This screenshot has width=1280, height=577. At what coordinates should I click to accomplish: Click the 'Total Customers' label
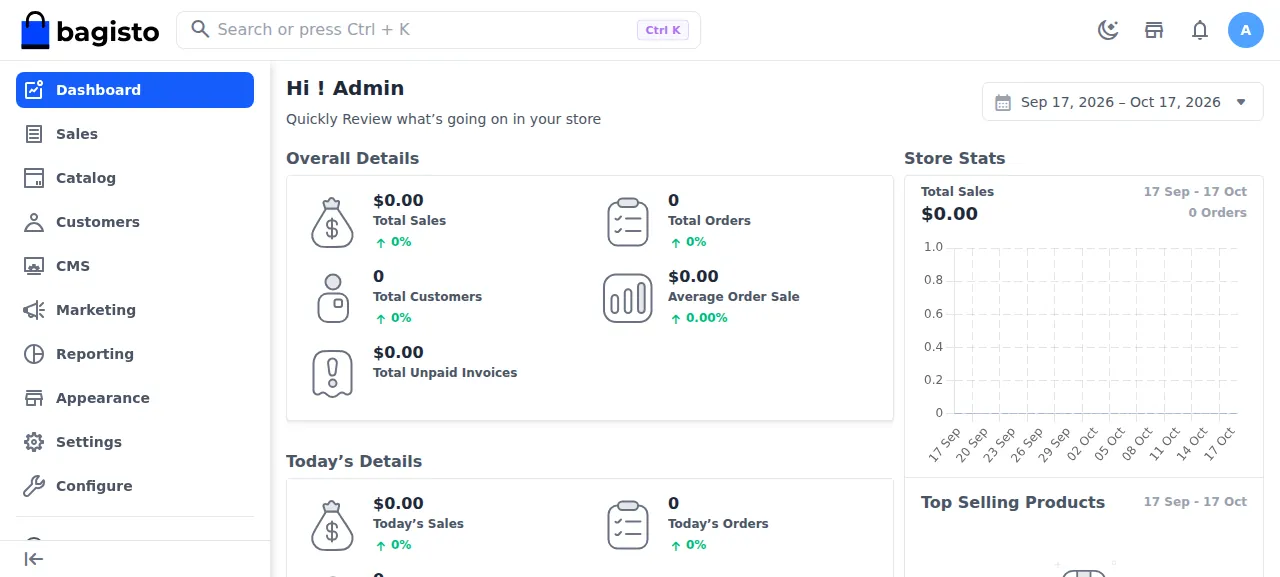click(427, 297)
